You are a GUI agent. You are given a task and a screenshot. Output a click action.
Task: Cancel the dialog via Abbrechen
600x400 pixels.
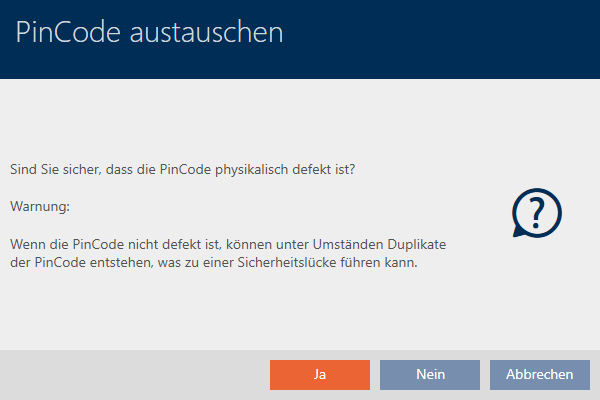click(x=540, y=375)
